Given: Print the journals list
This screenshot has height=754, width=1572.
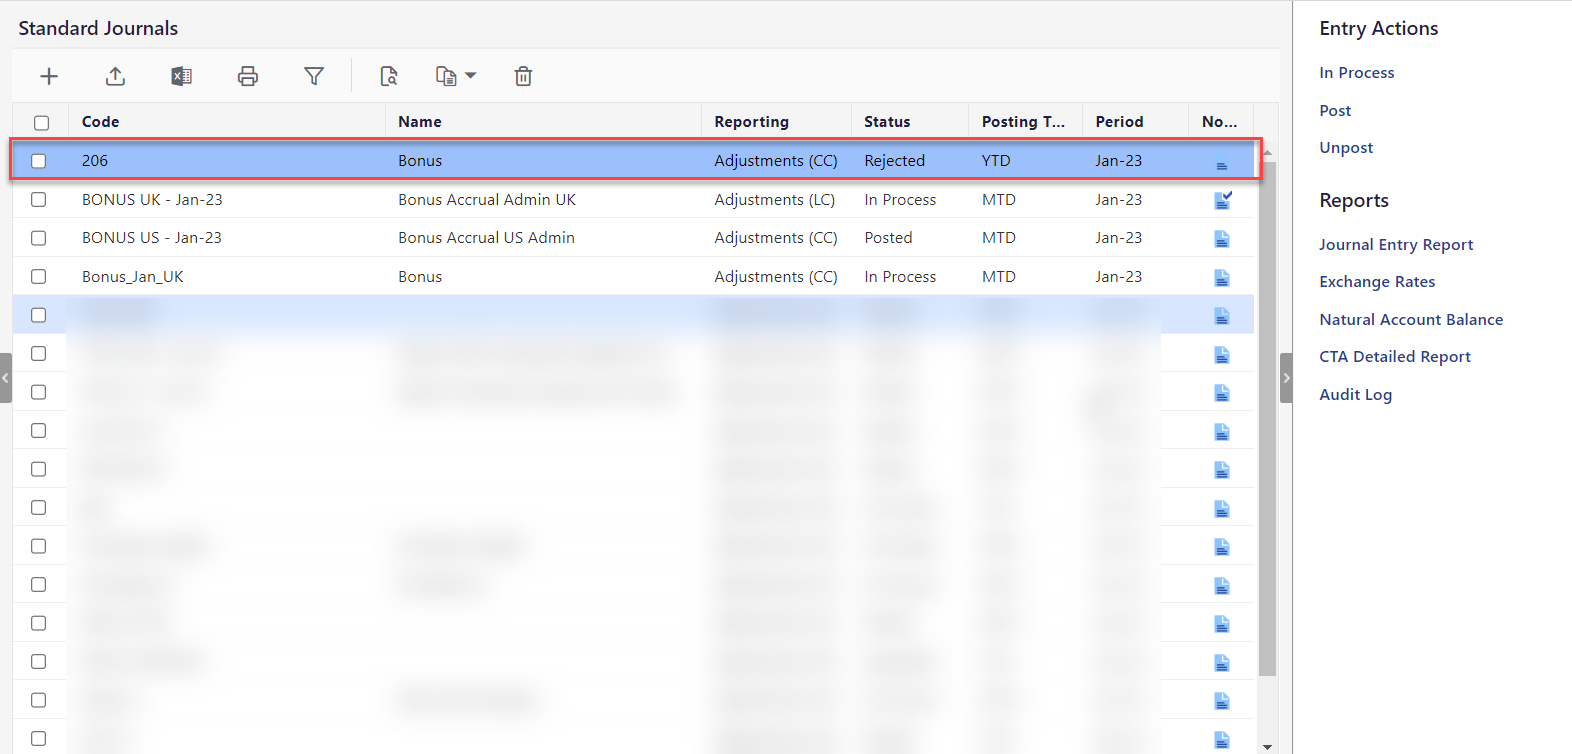Looking at the screenshot, I should tap(248, 76).
